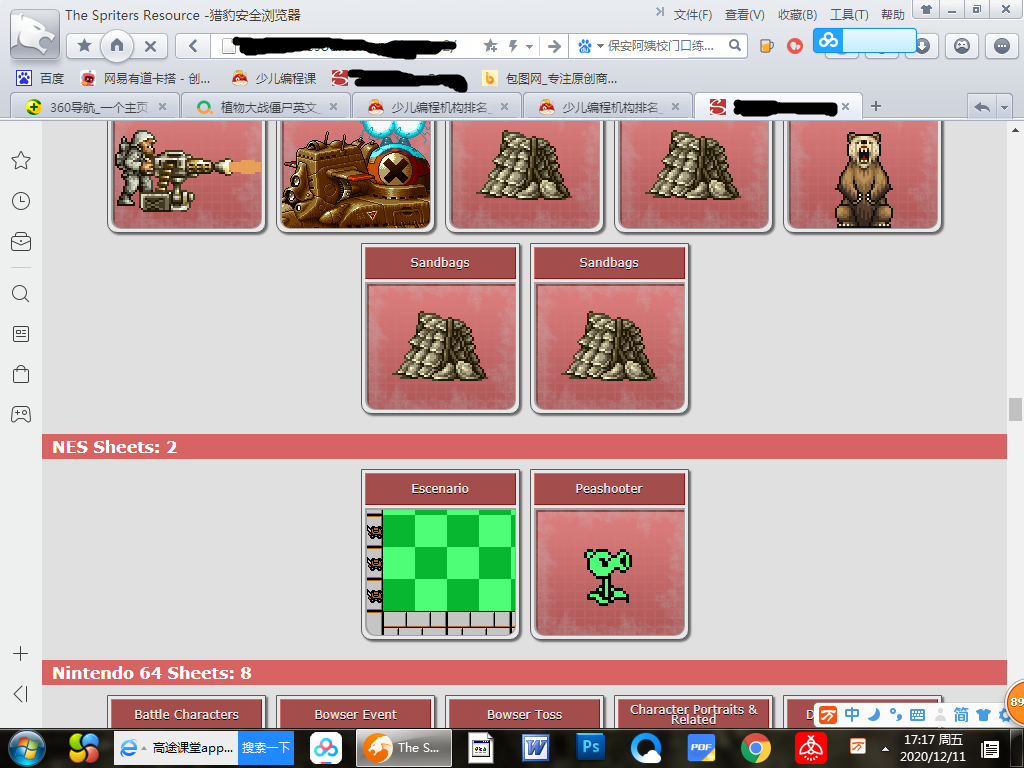This screenshot has height=768, width=1024.
Task: Open the Battle Characters sheet
Action: point(187,713)
